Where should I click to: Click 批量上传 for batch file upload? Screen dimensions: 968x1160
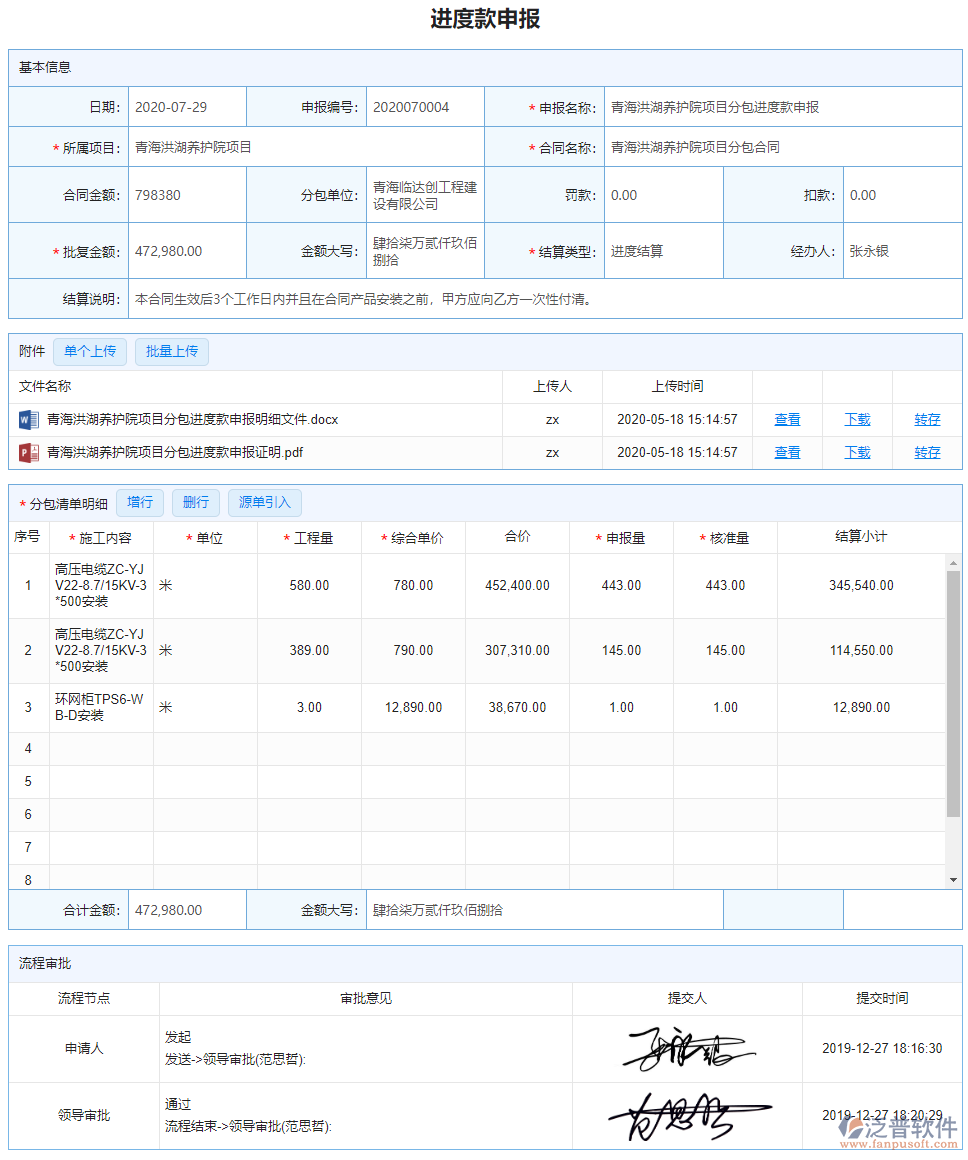(171, 351)
